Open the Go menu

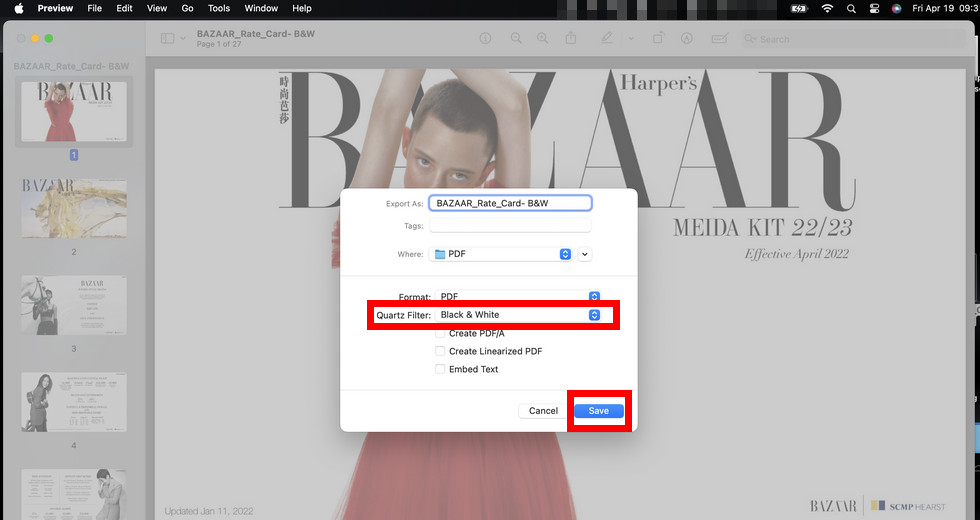[188, 8]
